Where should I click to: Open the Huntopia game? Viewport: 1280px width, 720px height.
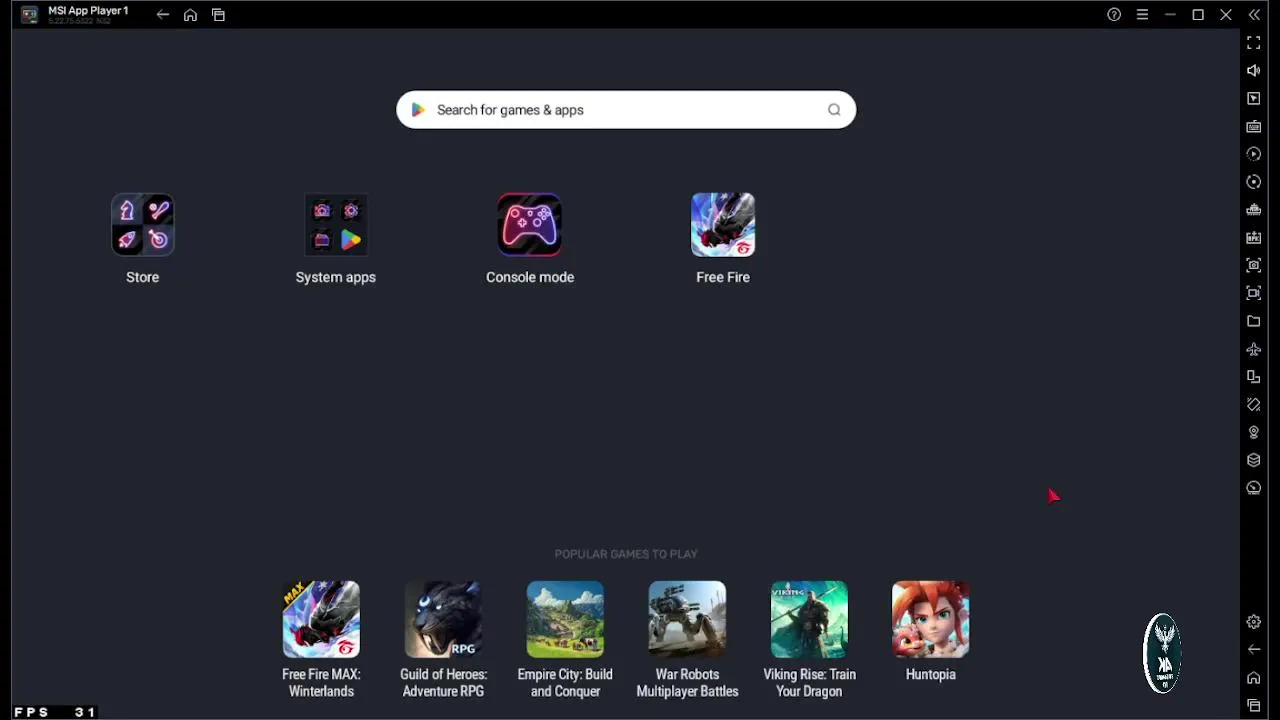tap(931, 619)
